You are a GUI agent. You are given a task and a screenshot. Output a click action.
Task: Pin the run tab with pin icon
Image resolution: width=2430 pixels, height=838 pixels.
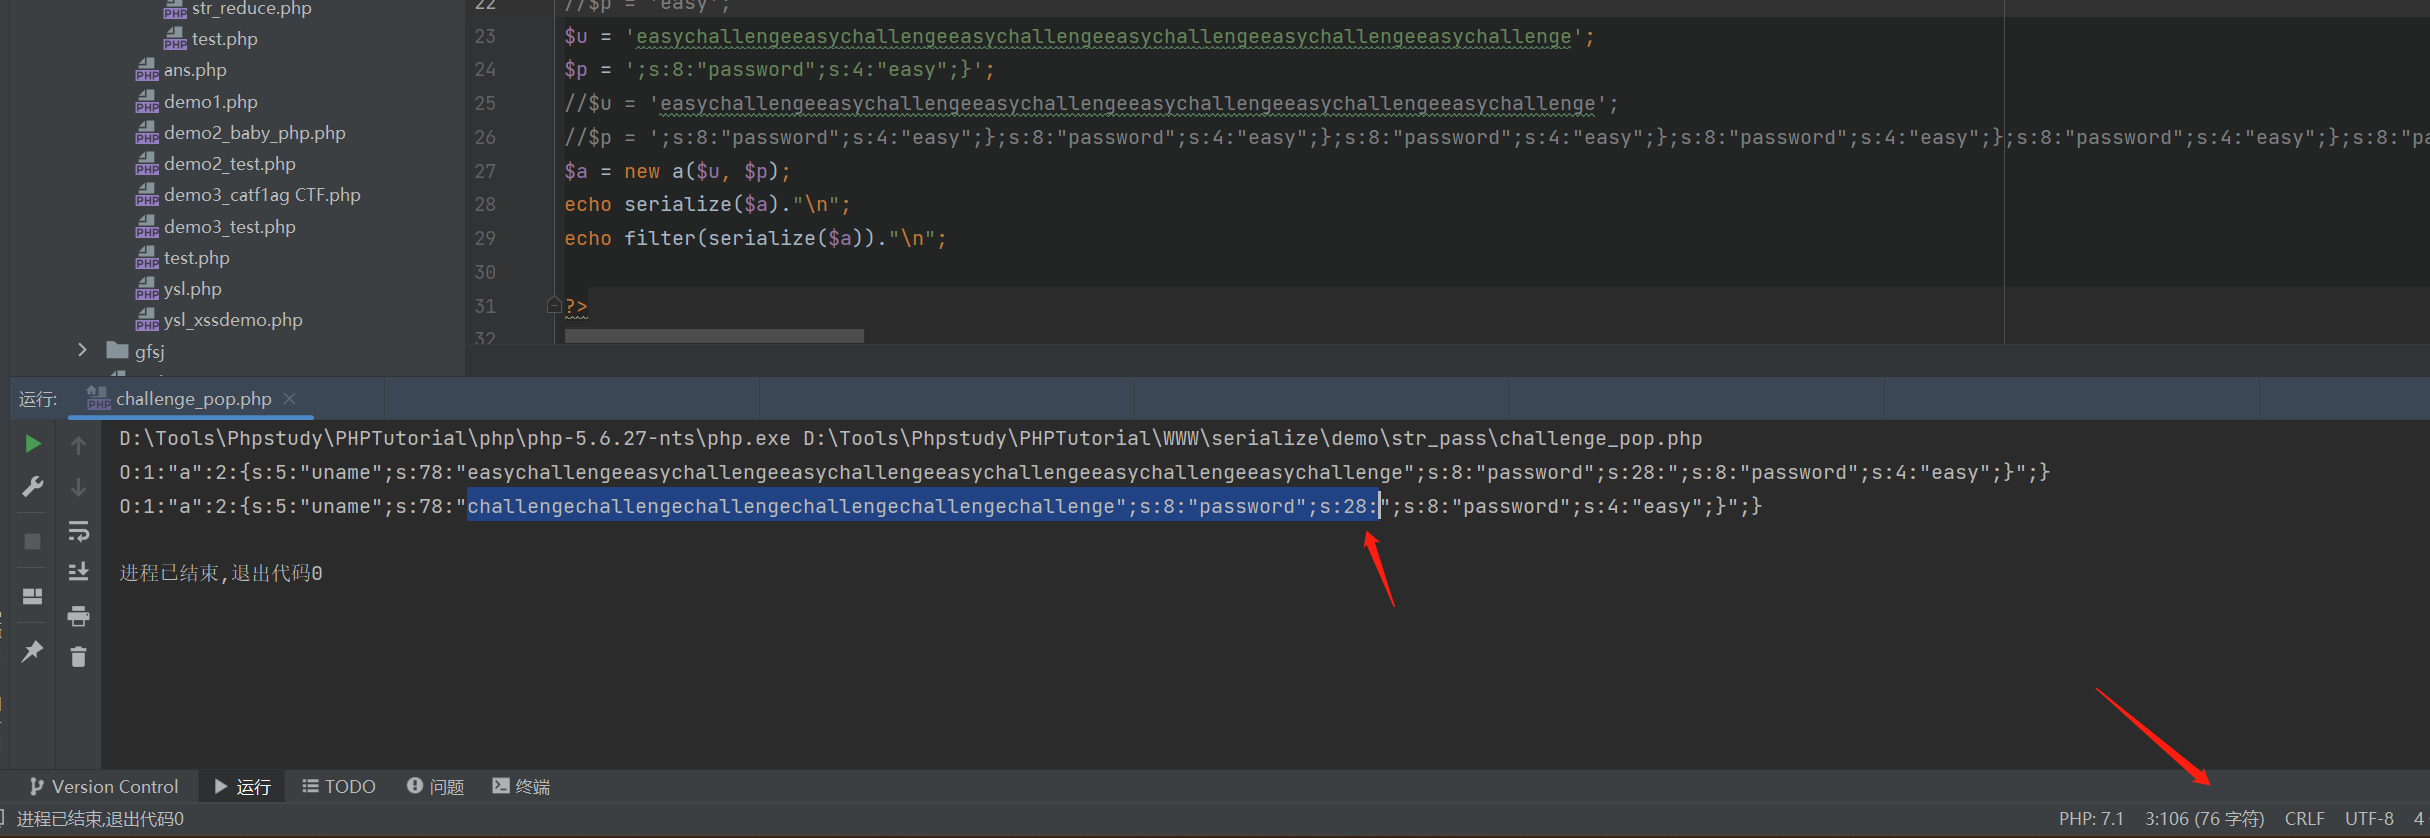(x=32, y=651)
